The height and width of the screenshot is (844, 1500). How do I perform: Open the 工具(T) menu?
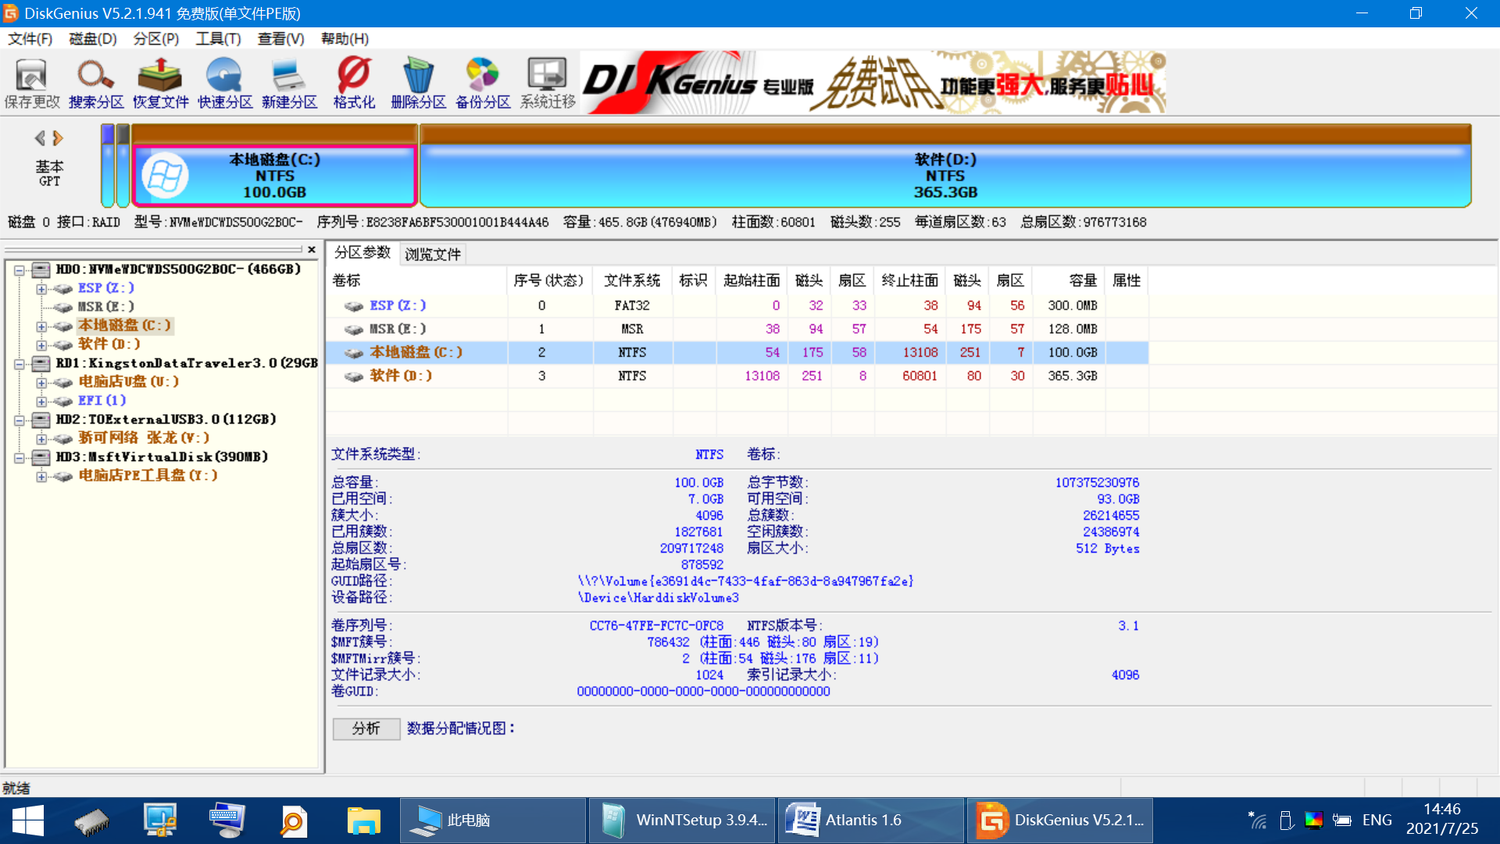[218, 39]
